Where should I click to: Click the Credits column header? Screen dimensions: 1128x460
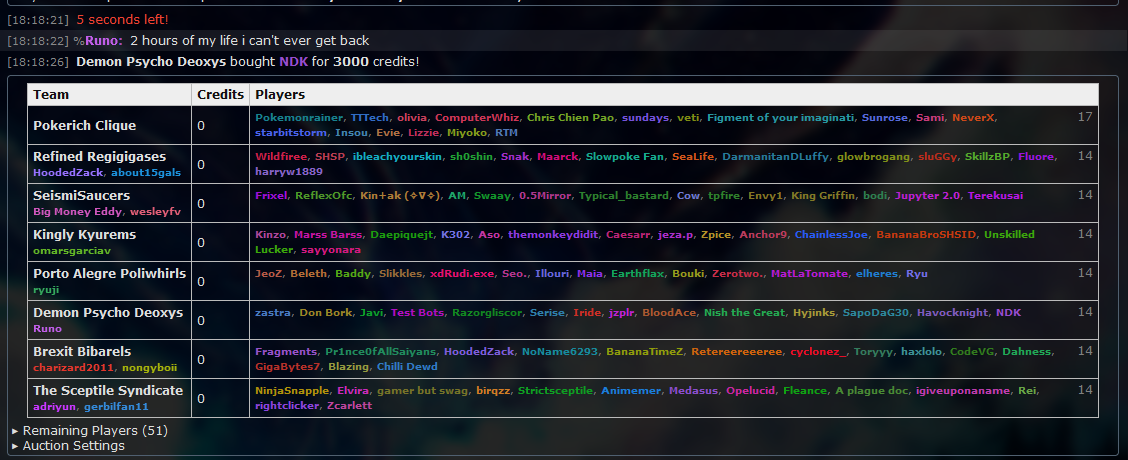pos(220,95)
